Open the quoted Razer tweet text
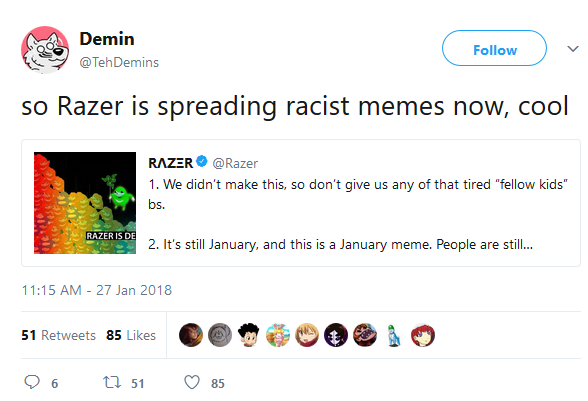The height and width of the screenshot is (401, 588). pyautogui.click(x=358, y=214)
